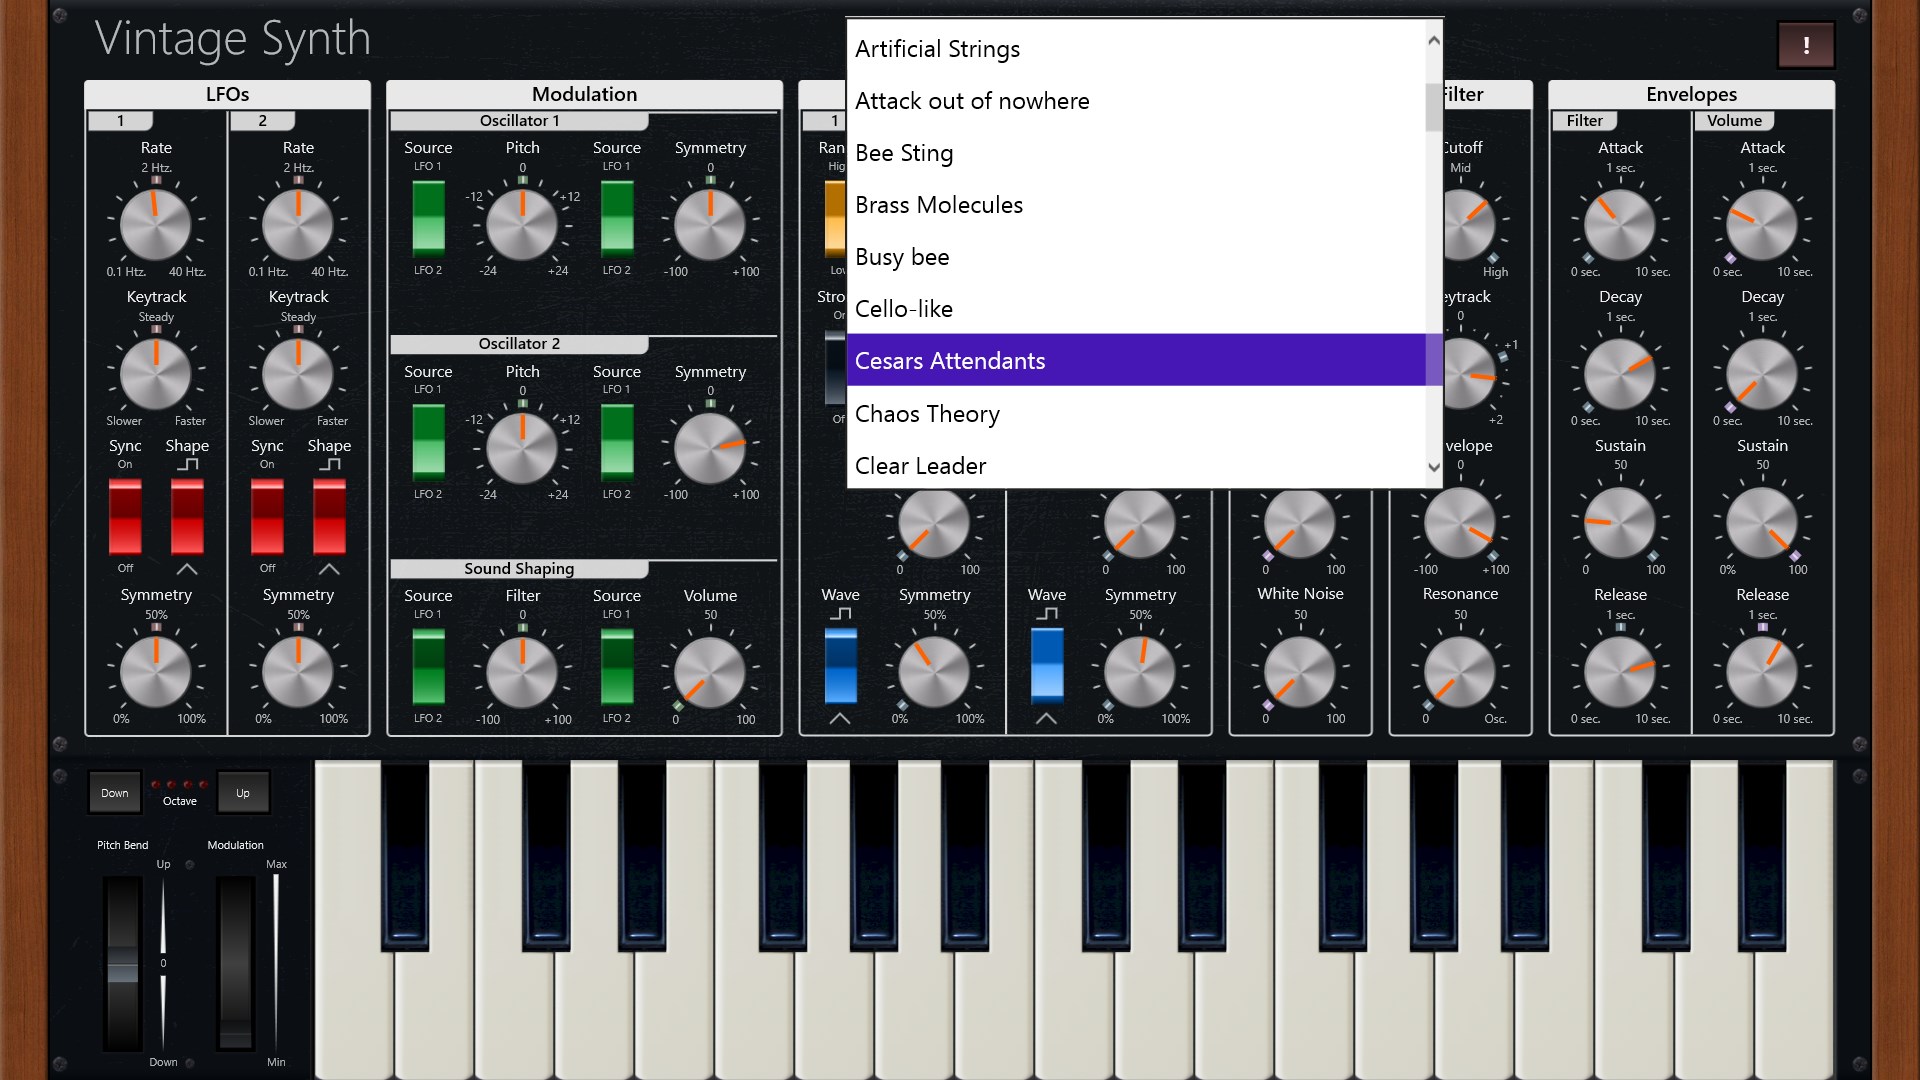Click LFO 2 Symmetry knob
Viewport: 1920px width, 1080px height.
coord(298,671)
